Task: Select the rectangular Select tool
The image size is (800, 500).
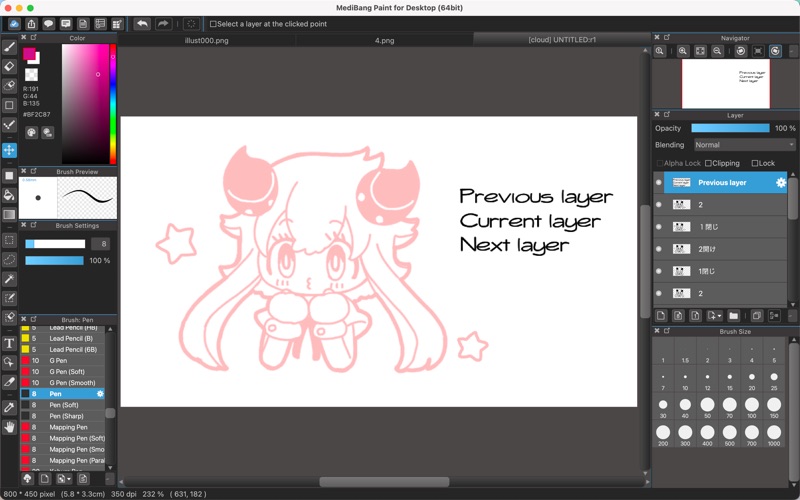Action: [9, 240]
